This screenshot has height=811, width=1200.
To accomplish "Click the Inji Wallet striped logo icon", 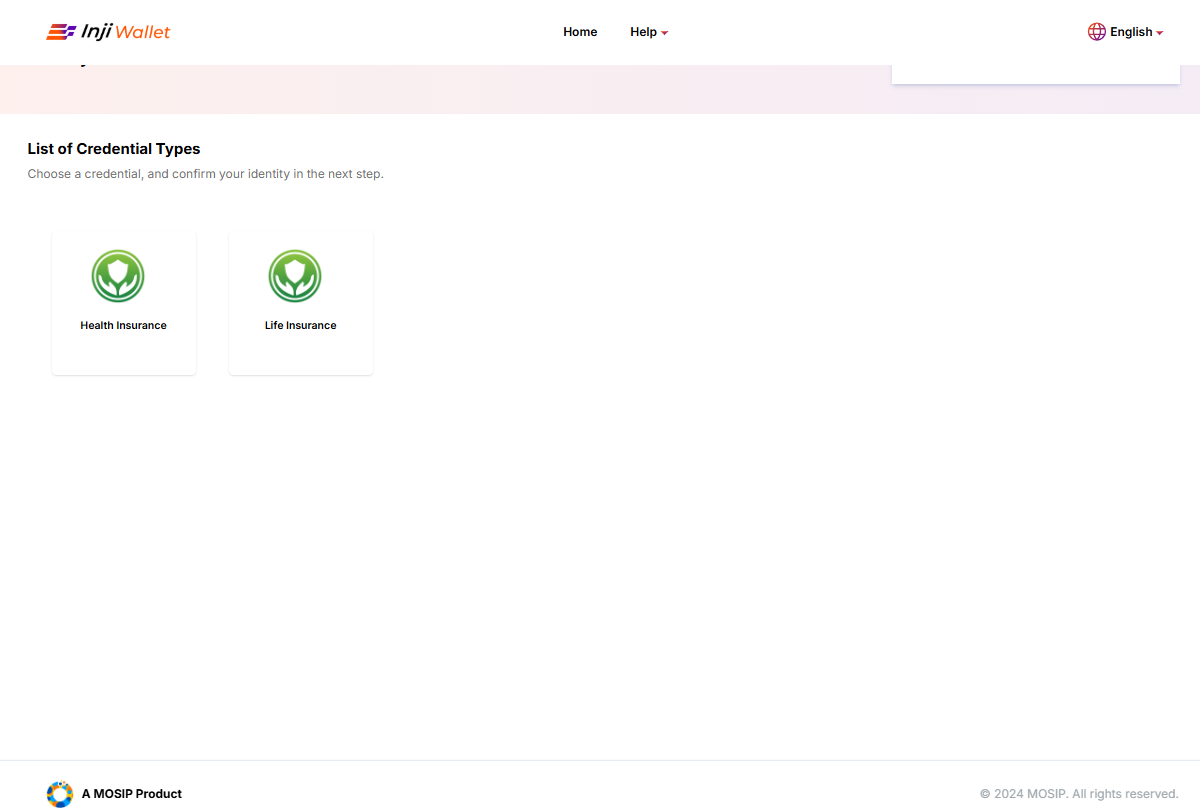I will coord(60,32).
